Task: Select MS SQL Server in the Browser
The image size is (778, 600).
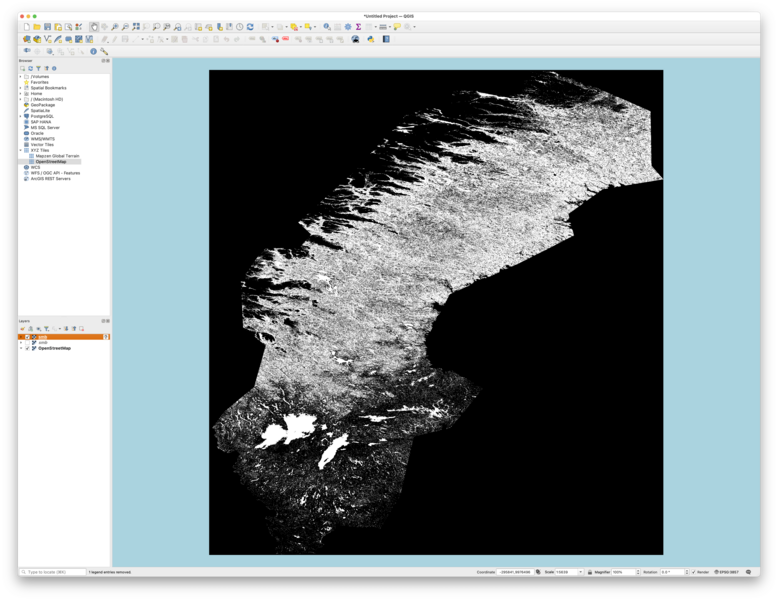Action: coord(45,128)
